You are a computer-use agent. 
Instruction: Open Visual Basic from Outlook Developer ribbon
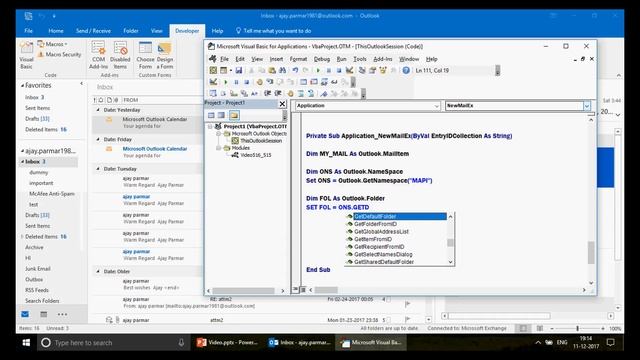point(27,54)
